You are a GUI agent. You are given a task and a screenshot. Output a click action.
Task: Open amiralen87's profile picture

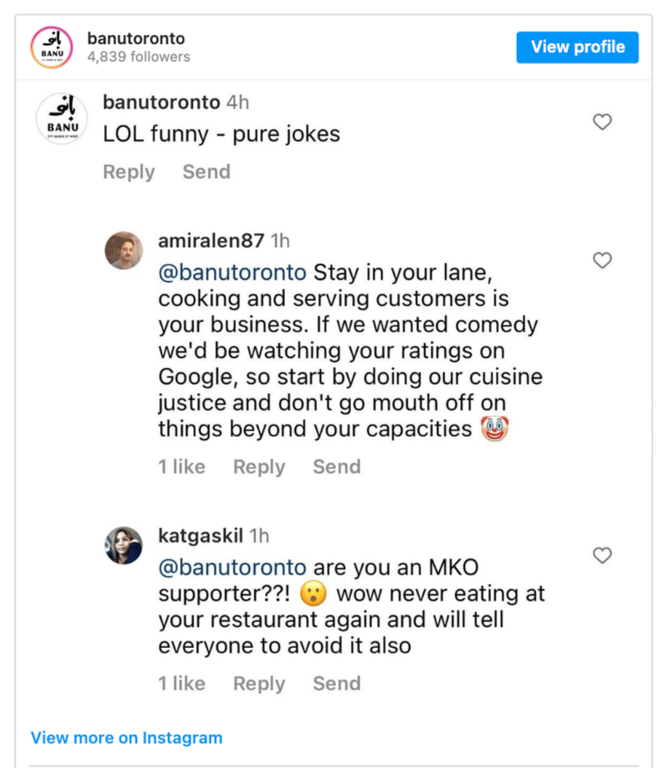tap(124, 250)
